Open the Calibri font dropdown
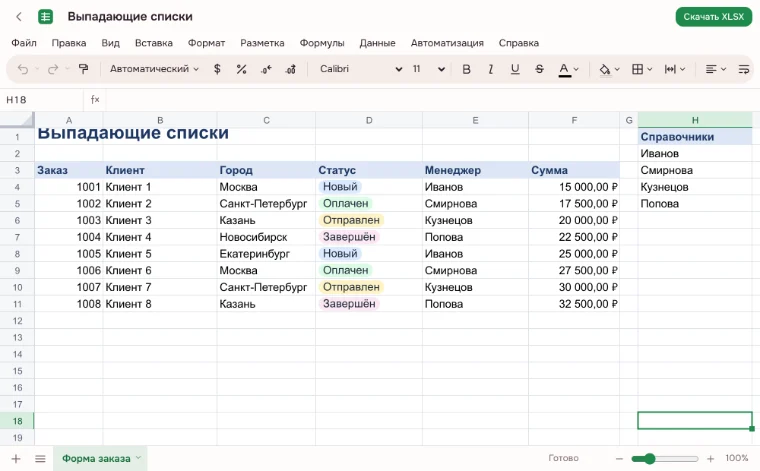The image size is (760, 471). click(x=360, y=69)
